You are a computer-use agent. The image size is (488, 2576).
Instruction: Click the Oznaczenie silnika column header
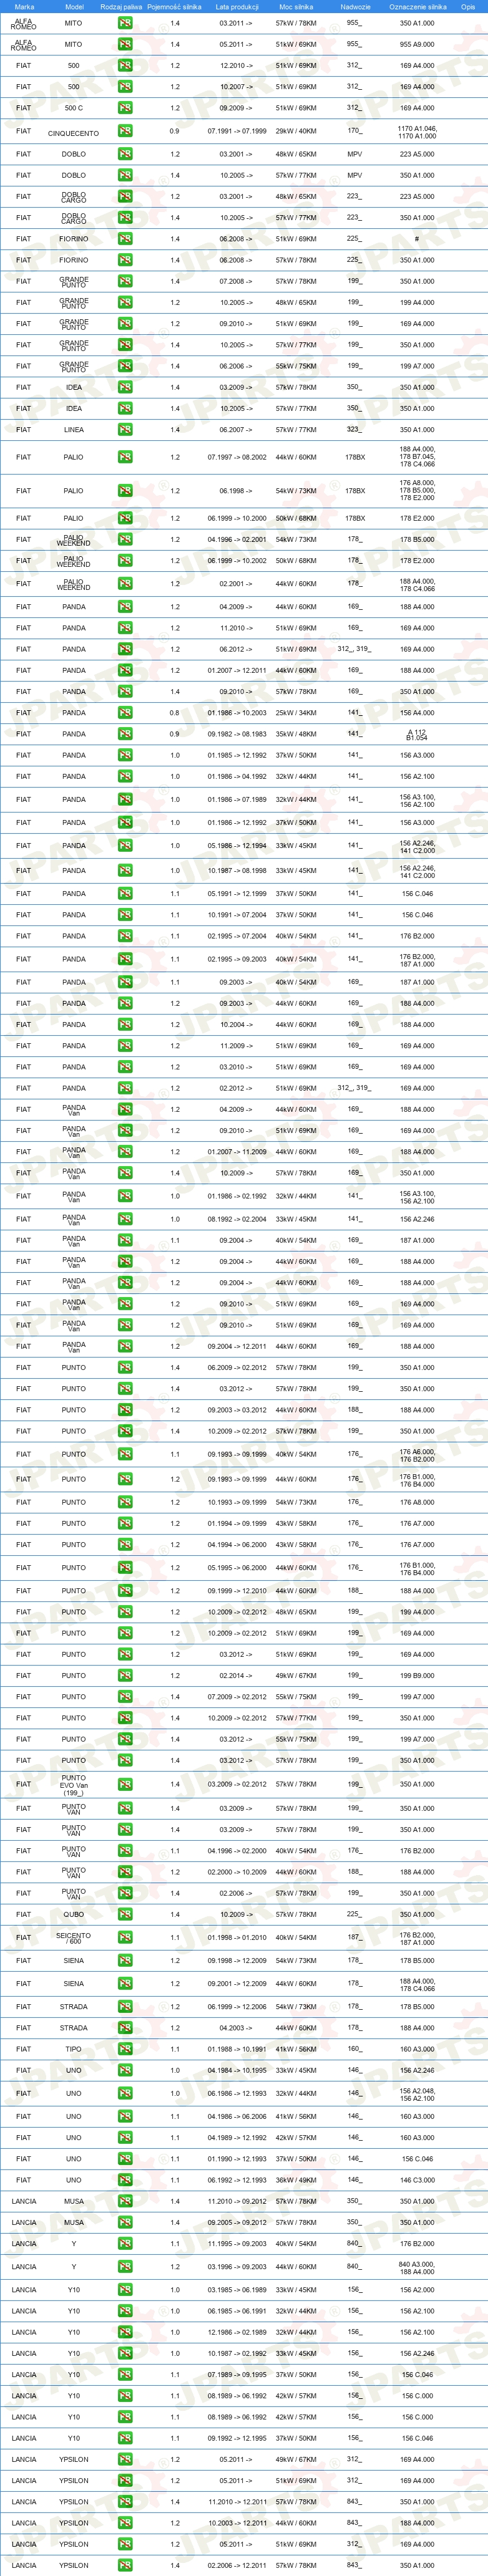[417, 7]
